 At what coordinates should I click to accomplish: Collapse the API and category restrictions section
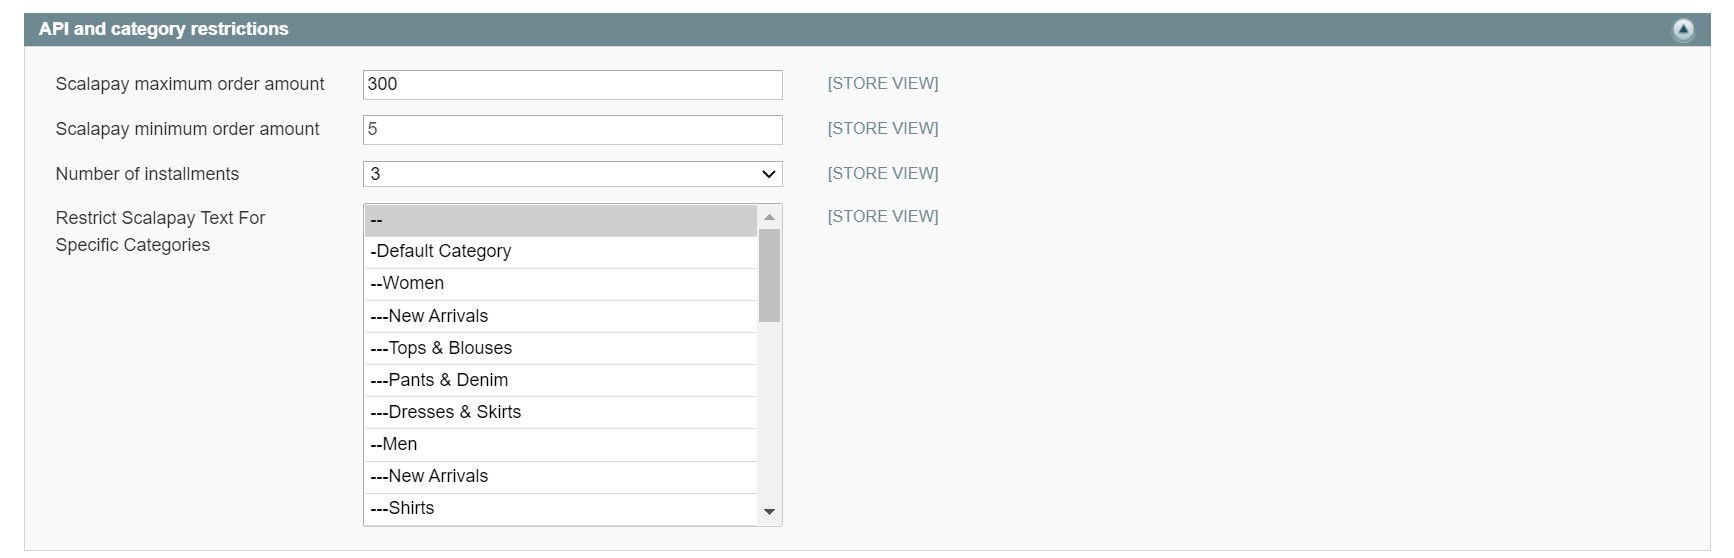coord(1683,30)
